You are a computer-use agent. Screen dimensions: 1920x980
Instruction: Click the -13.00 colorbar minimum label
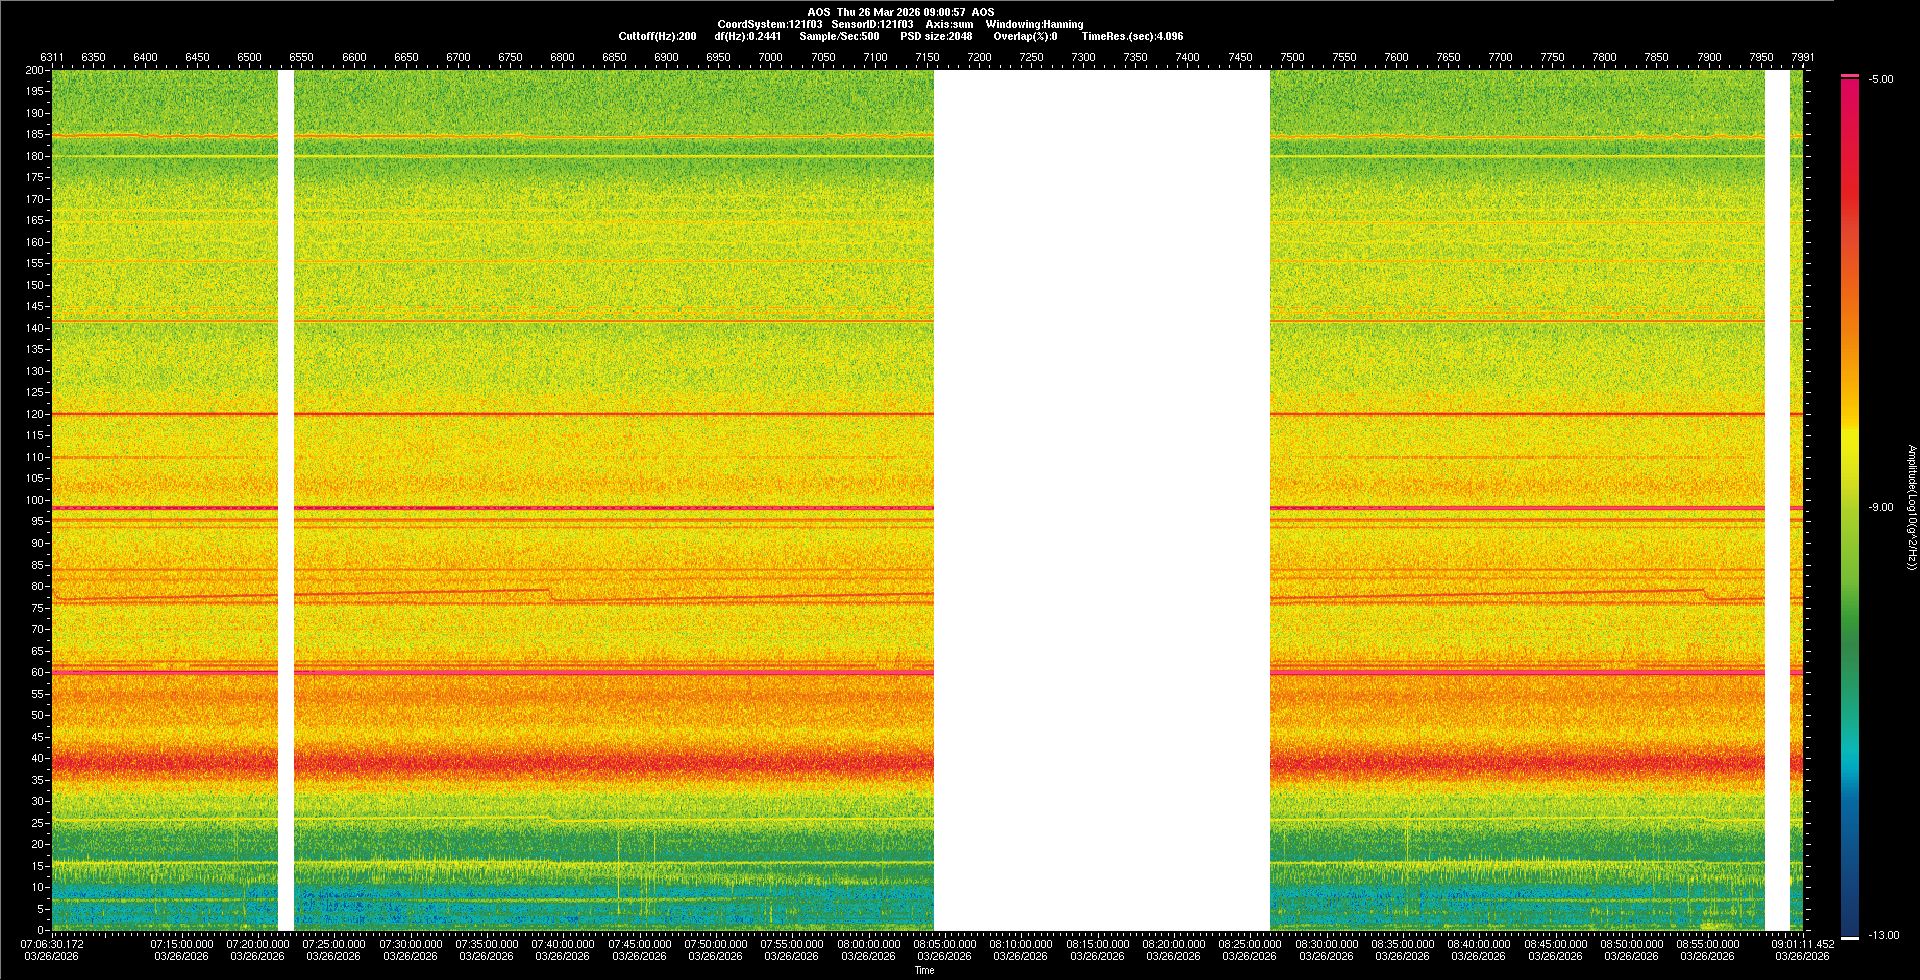(x=1884, y=935)
